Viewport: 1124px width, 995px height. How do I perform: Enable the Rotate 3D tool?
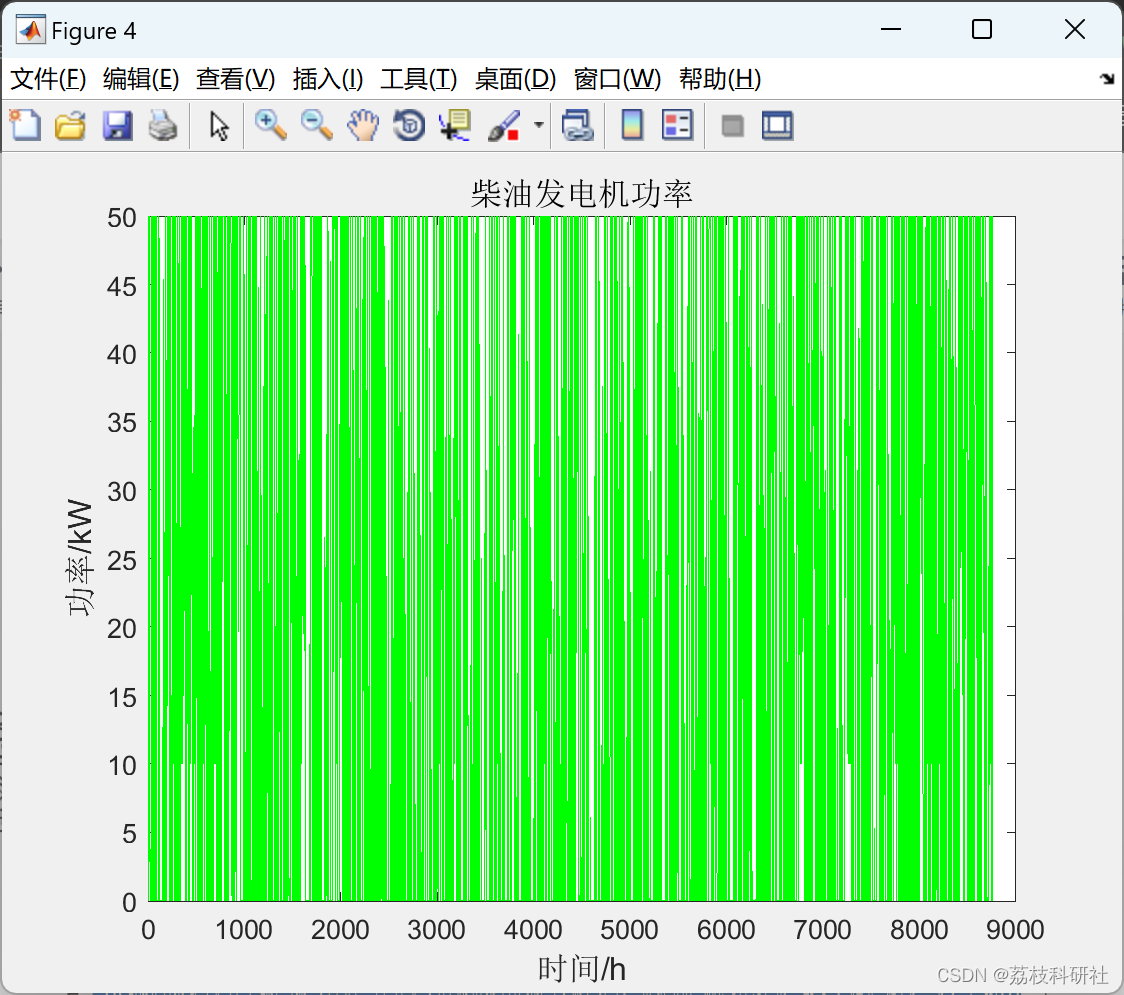click(x=409, y=125)
